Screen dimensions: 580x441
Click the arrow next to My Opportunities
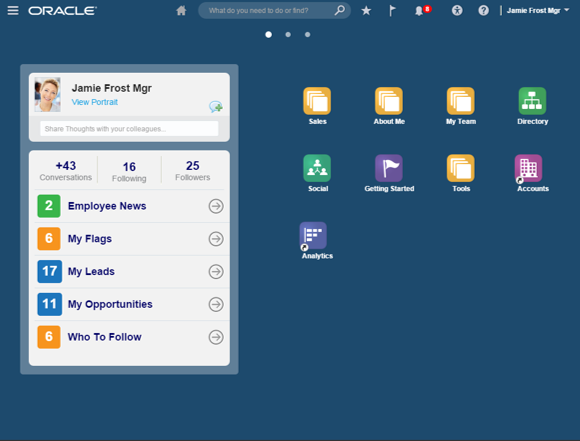coord(216,304)
